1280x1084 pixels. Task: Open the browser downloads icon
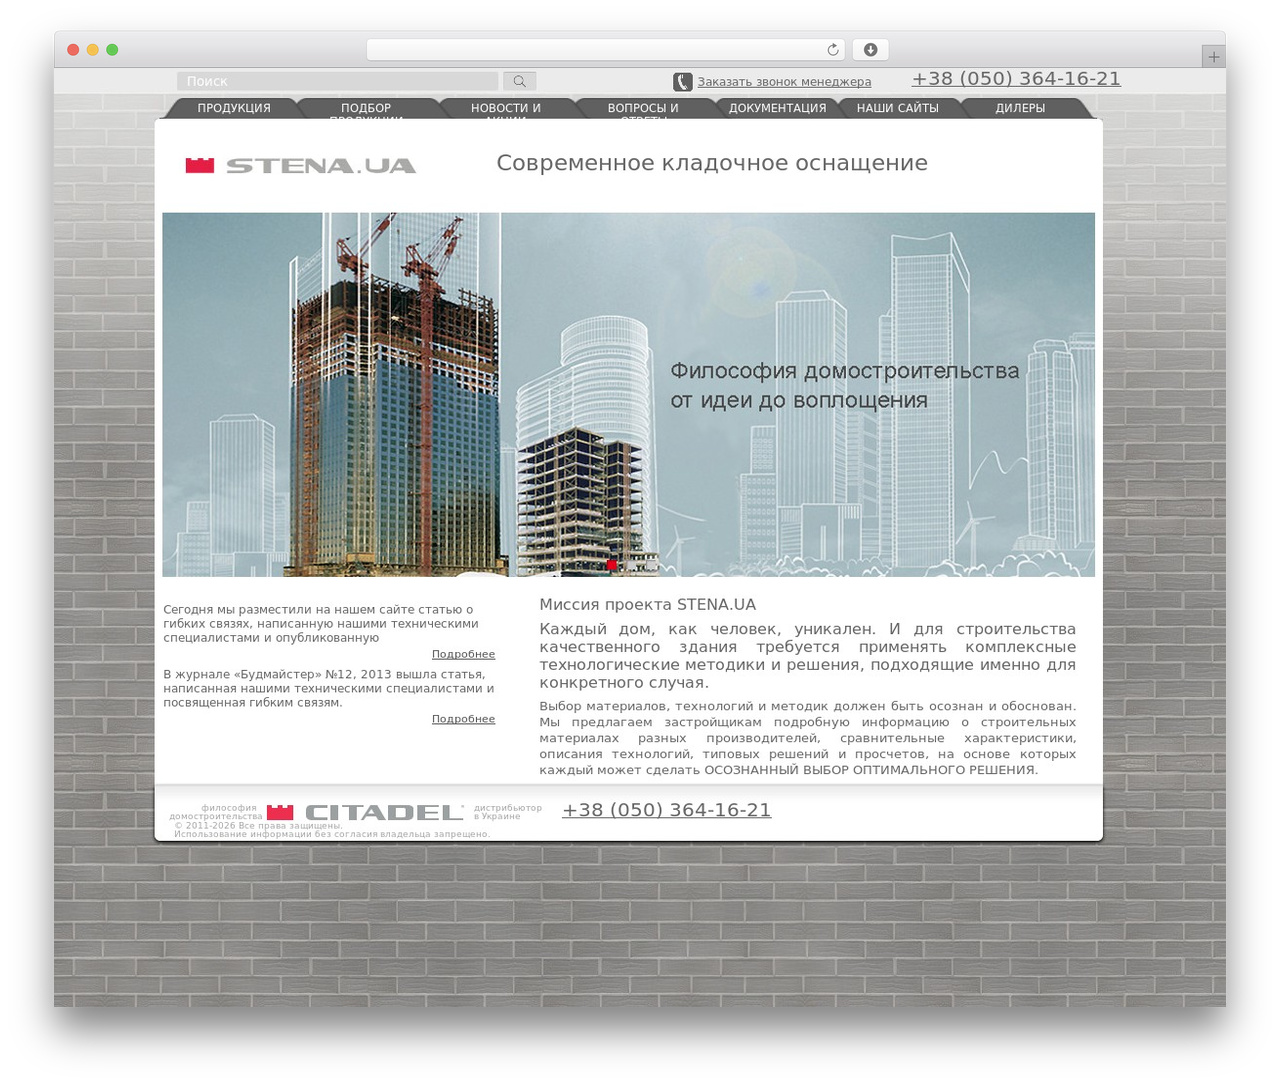click(870, 50)
